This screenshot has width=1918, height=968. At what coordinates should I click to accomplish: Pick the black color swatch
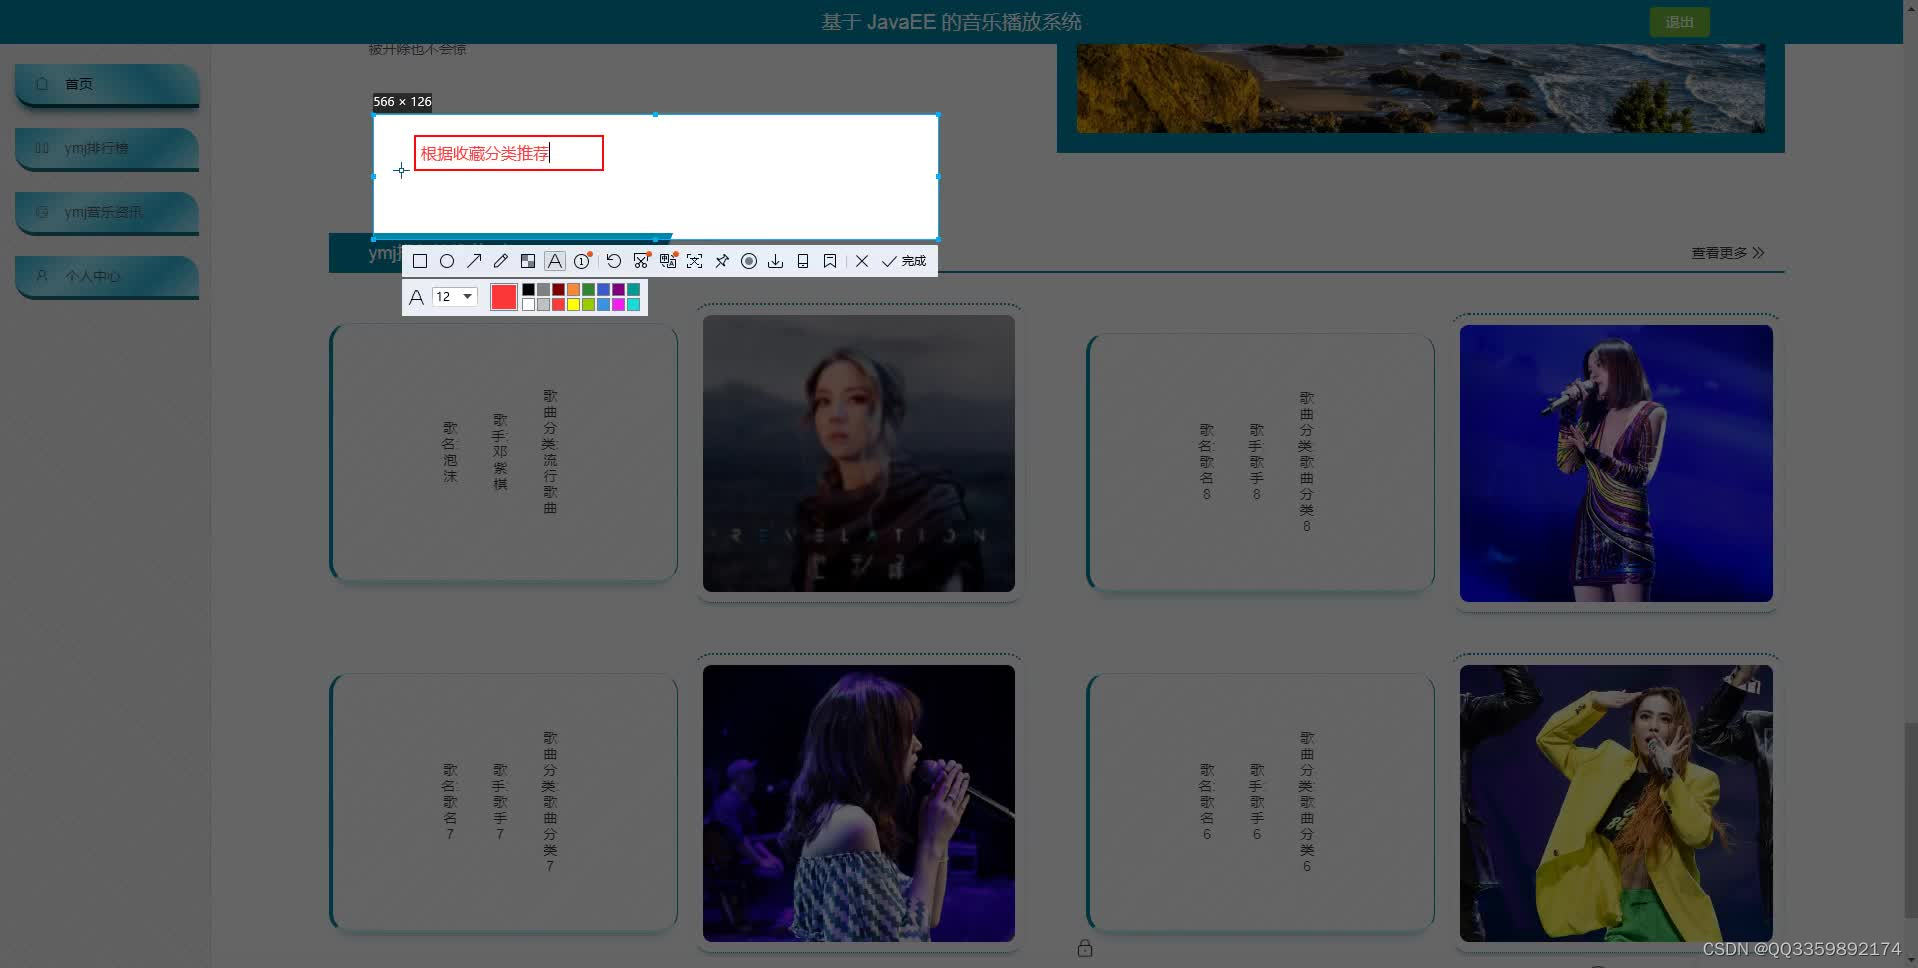coord(528,290)
